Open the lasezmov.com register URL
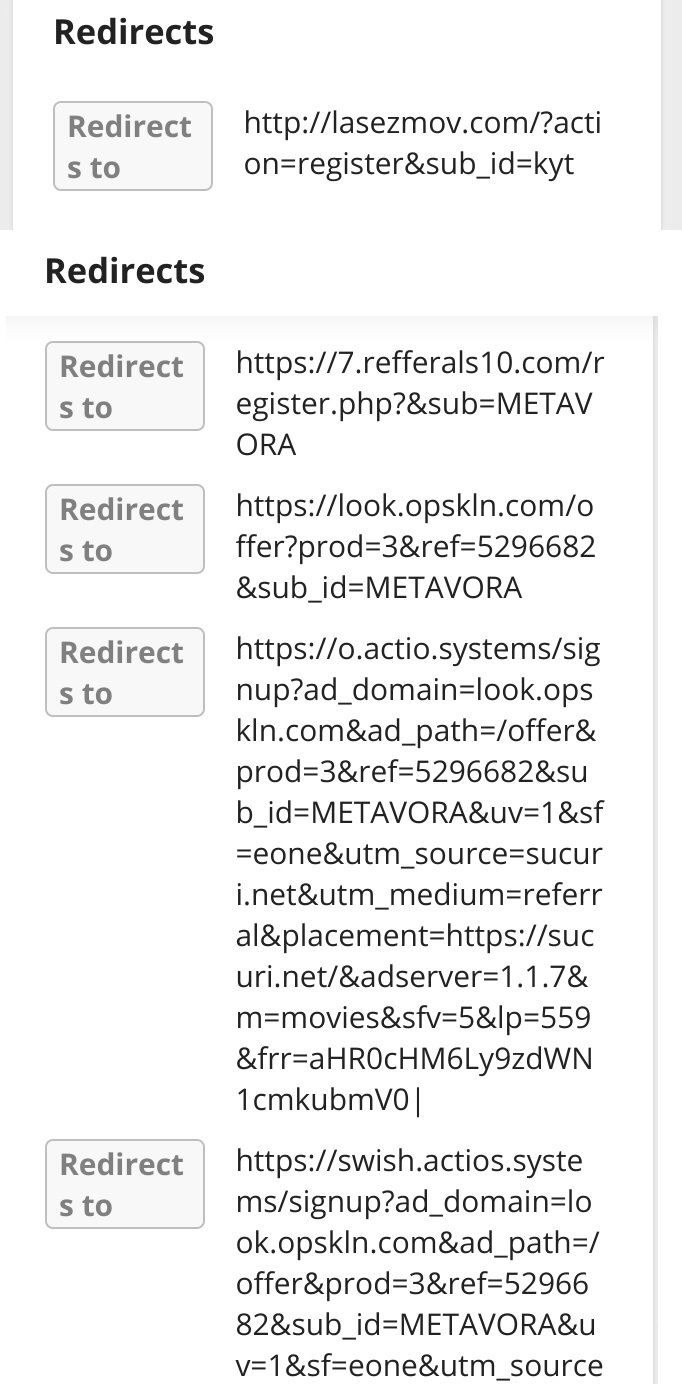Screen dimensions: 682x1384 point(422,144)
